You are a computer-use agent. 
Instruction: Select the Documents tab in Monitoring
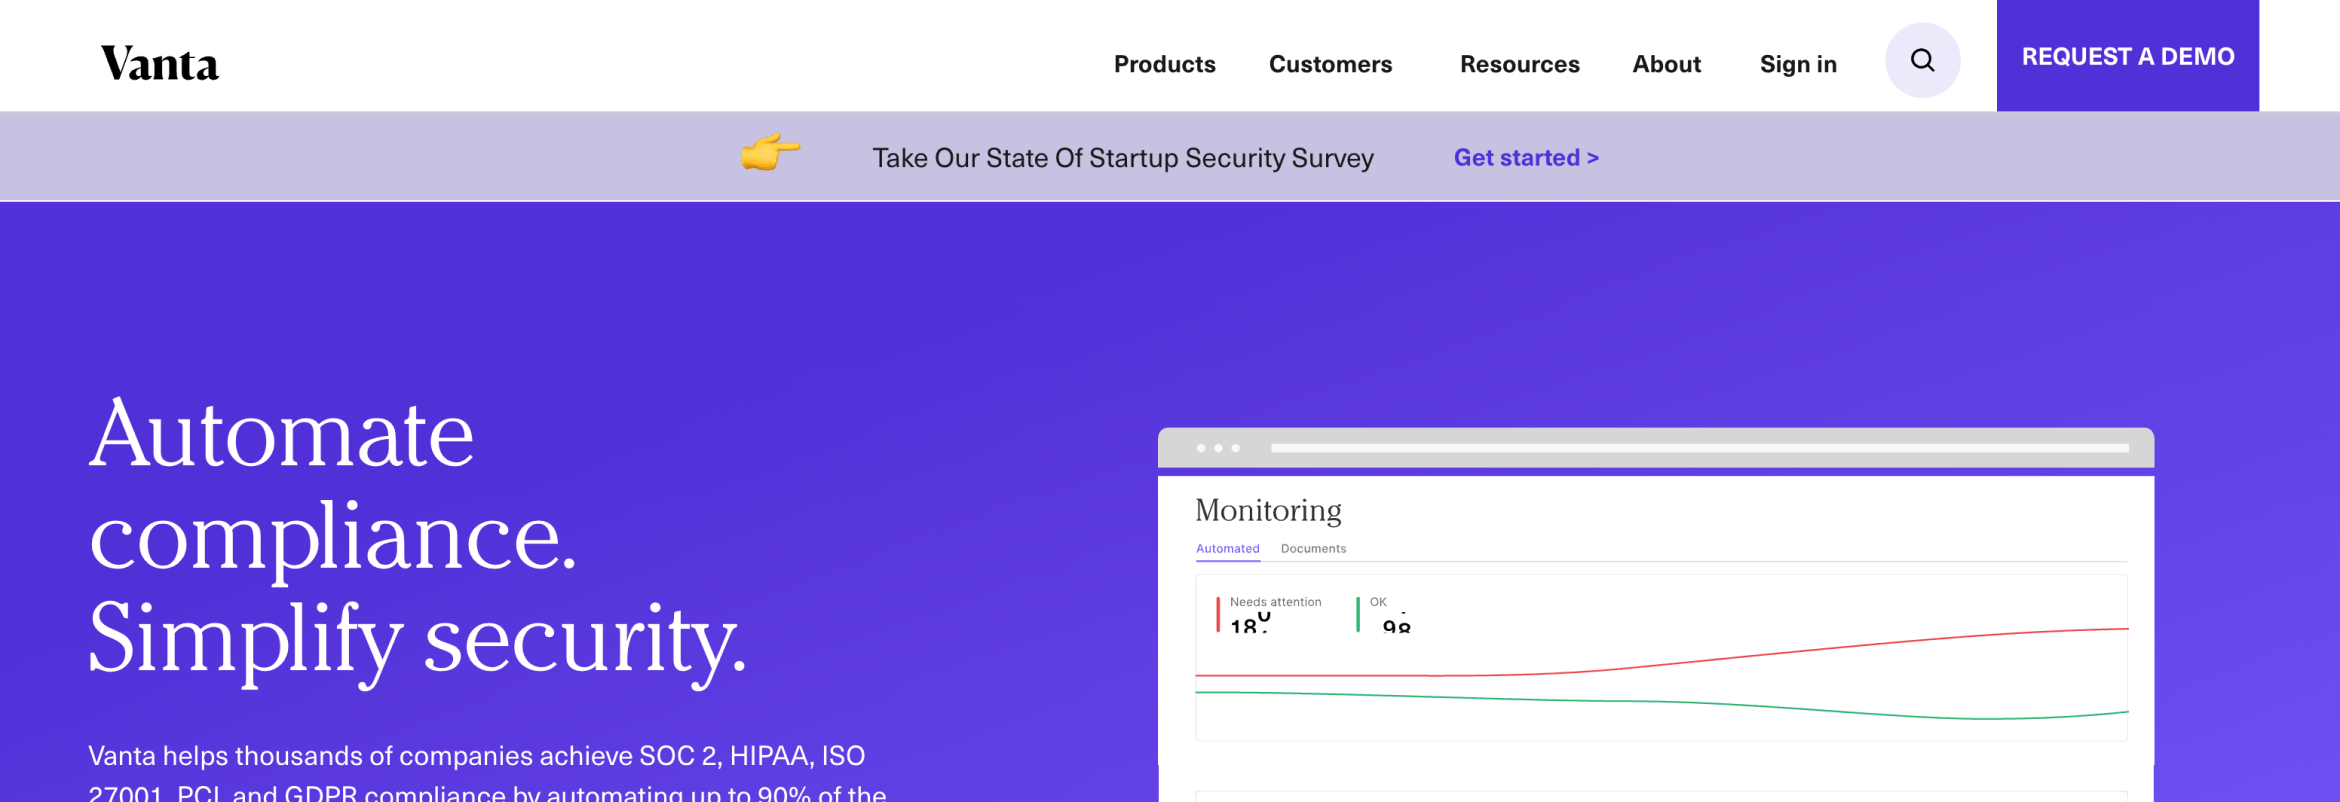click(1313, 549)
